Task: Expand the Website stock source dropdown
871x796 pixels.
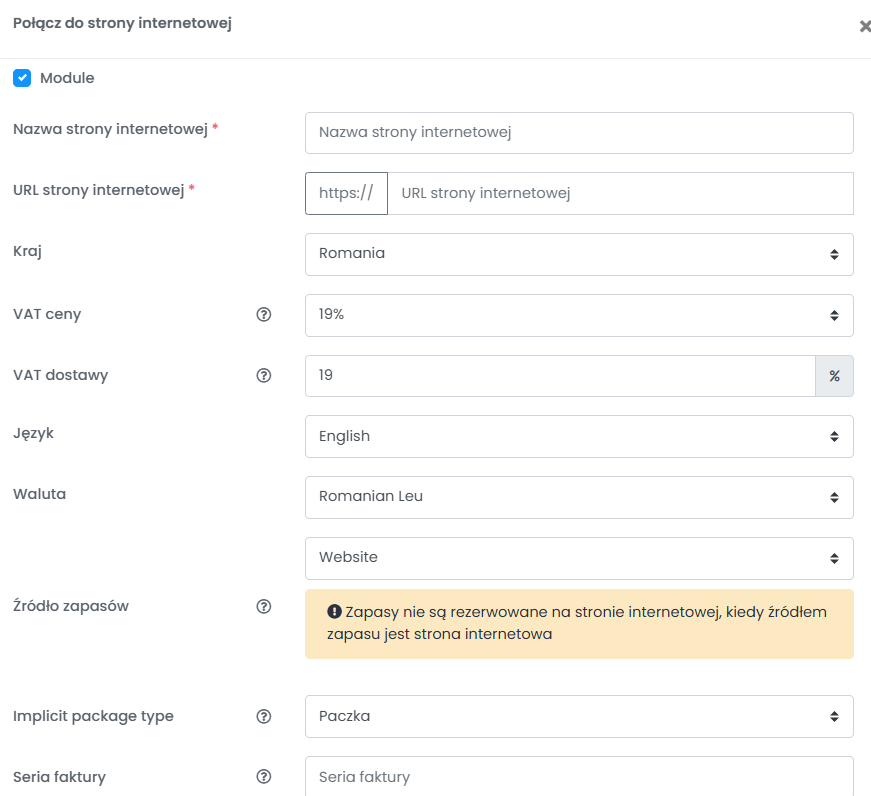Action: tap(579, 558)
